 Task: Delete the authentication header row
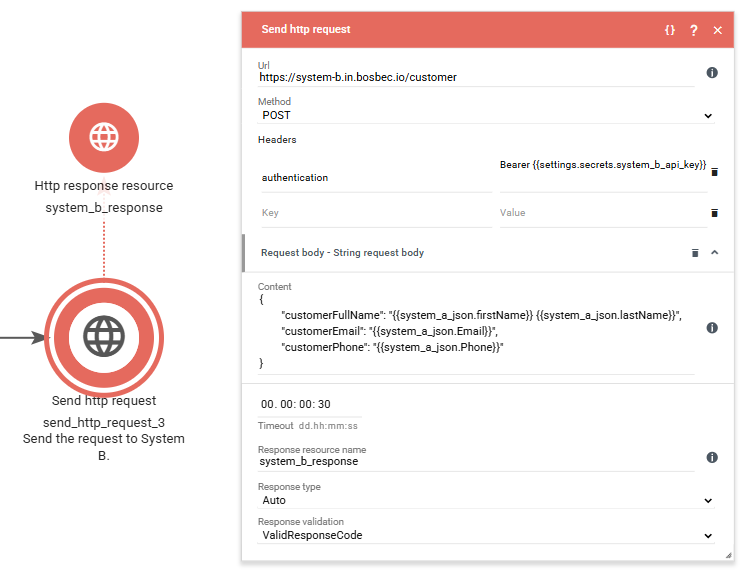coord(714,172)
